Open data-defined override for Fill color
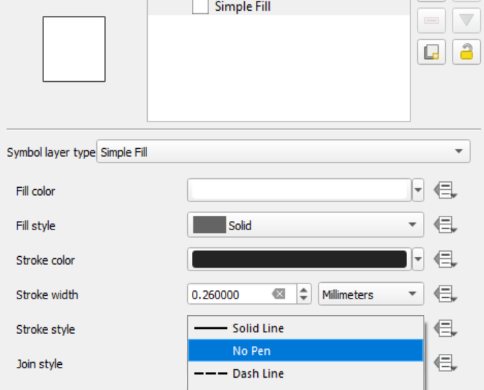484x390 pixels. click(445, 190)
